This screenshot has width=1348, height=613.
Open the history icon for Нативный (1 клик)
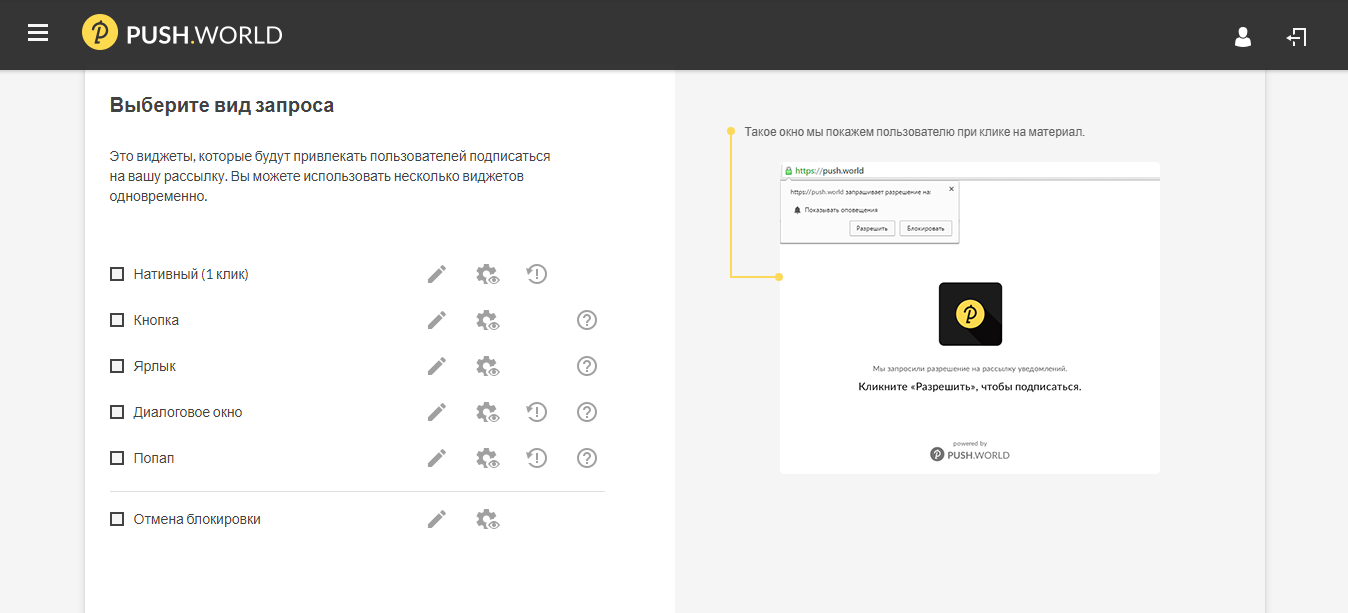click(x=537, y=274)
